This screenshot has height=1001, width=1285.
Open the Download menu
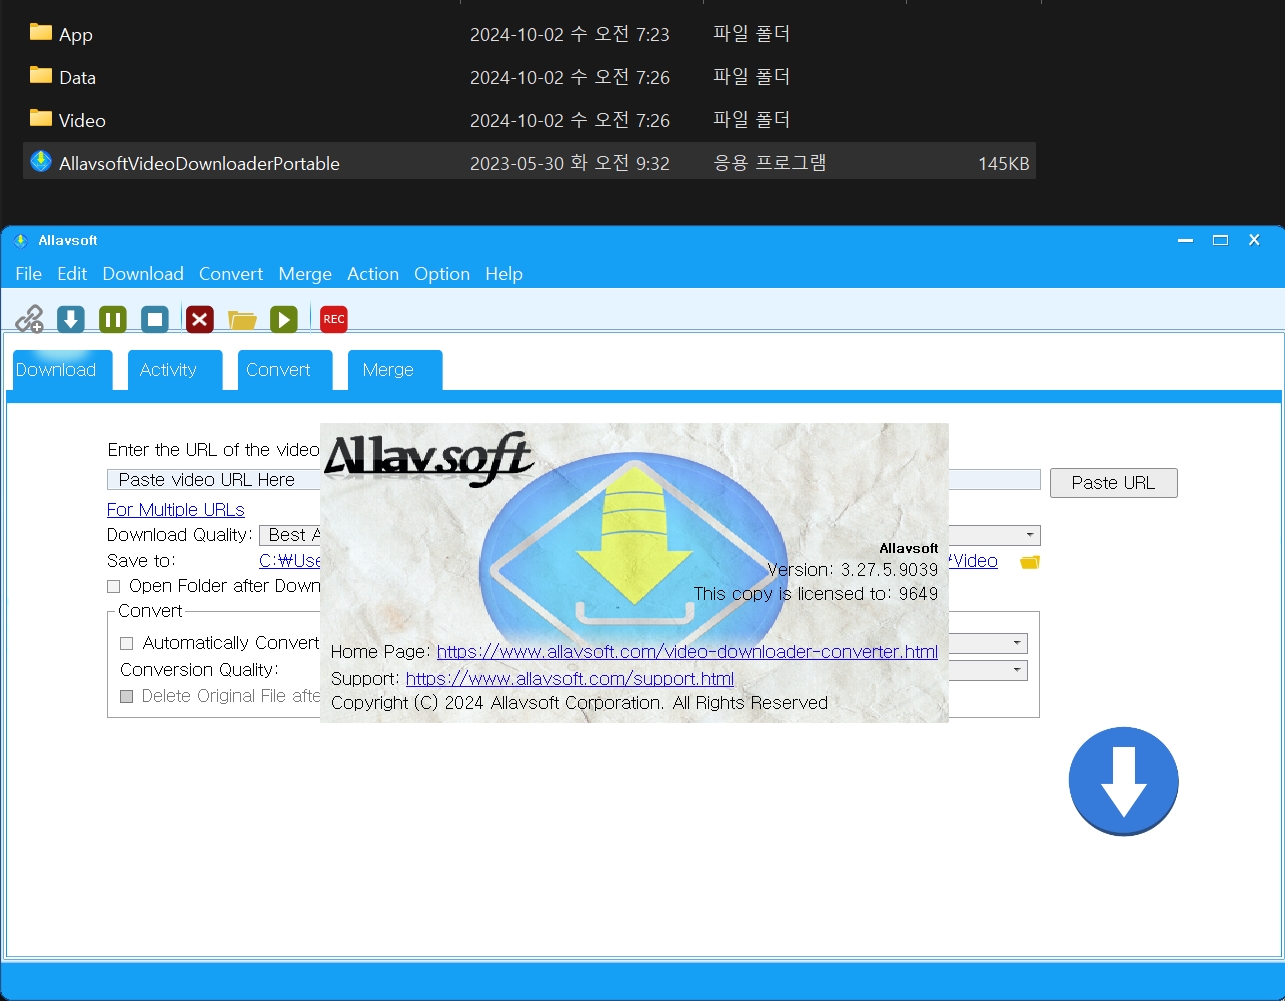click(x=143, y=274)
